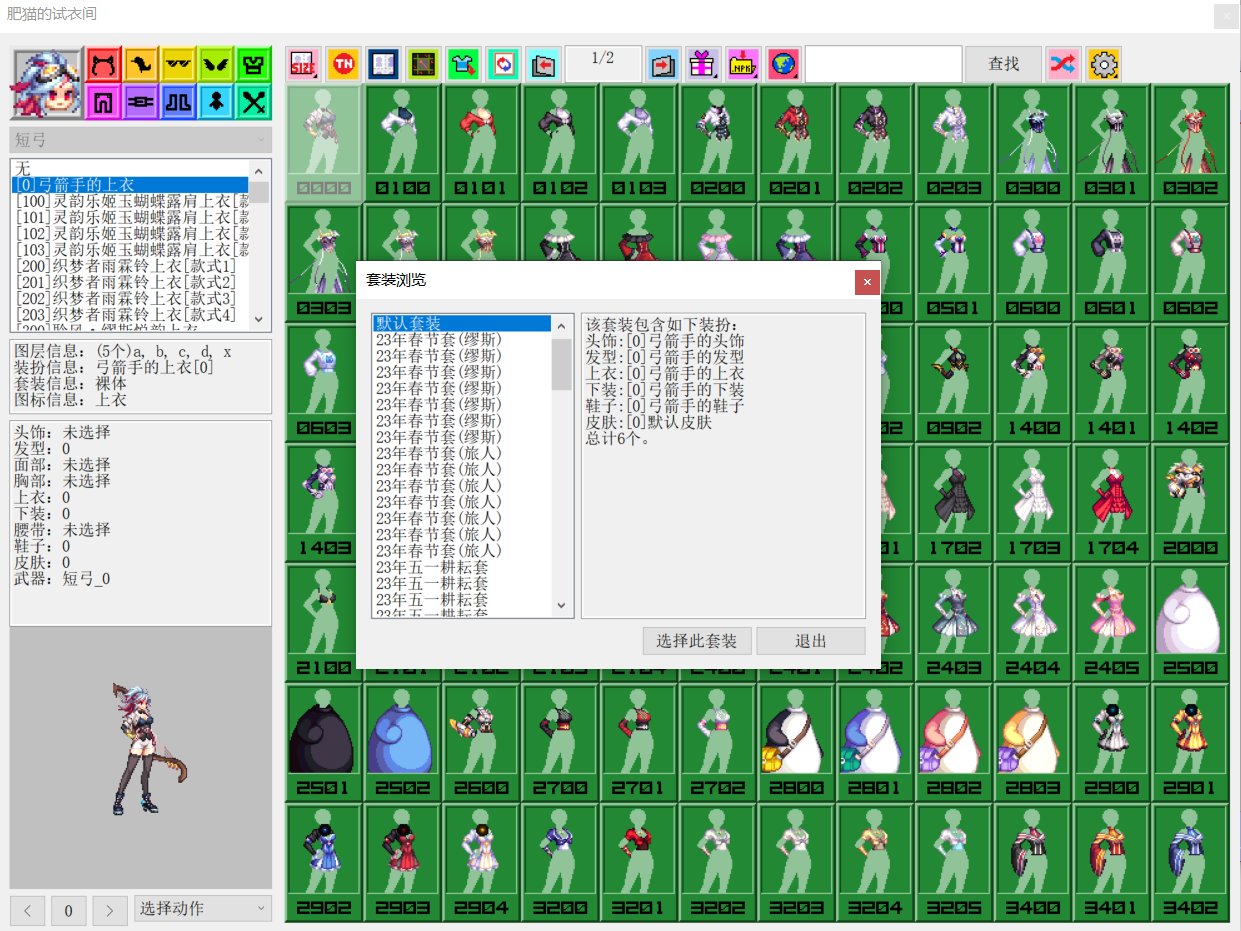Click the framed canvas toolbar icon
Viewport: 1241px width, 931px height.
point(424,65)
